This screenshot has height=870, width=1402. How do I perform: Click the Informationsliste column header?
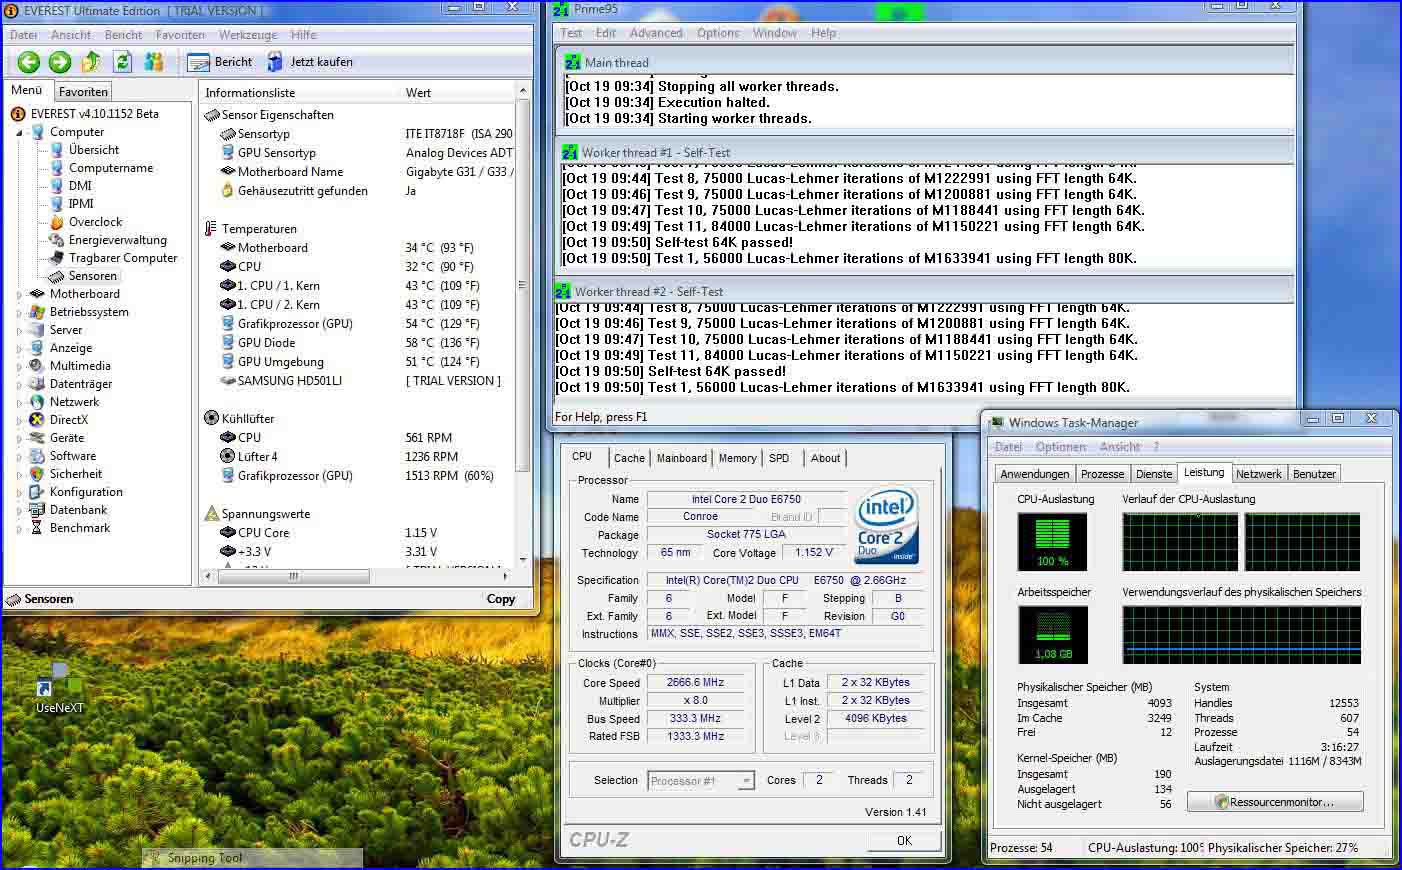[x=299, y=92]
